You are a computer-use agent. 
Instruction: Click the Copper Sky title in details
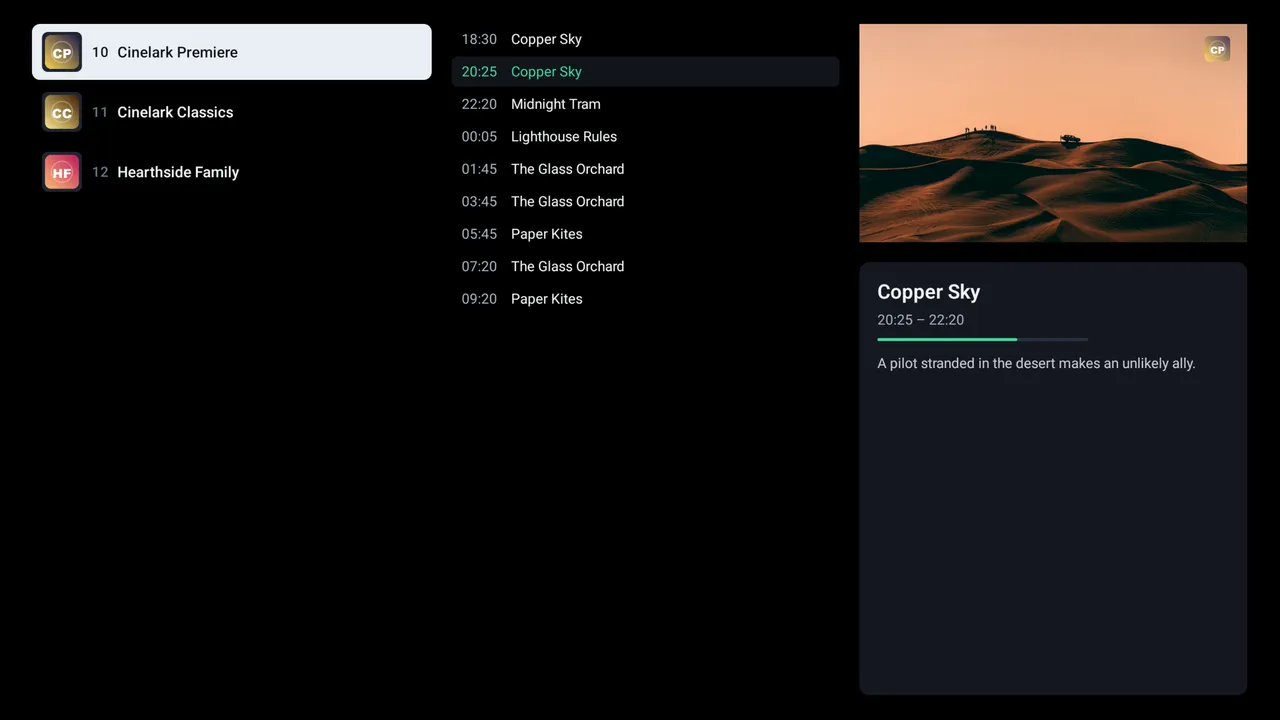[928, 292]
